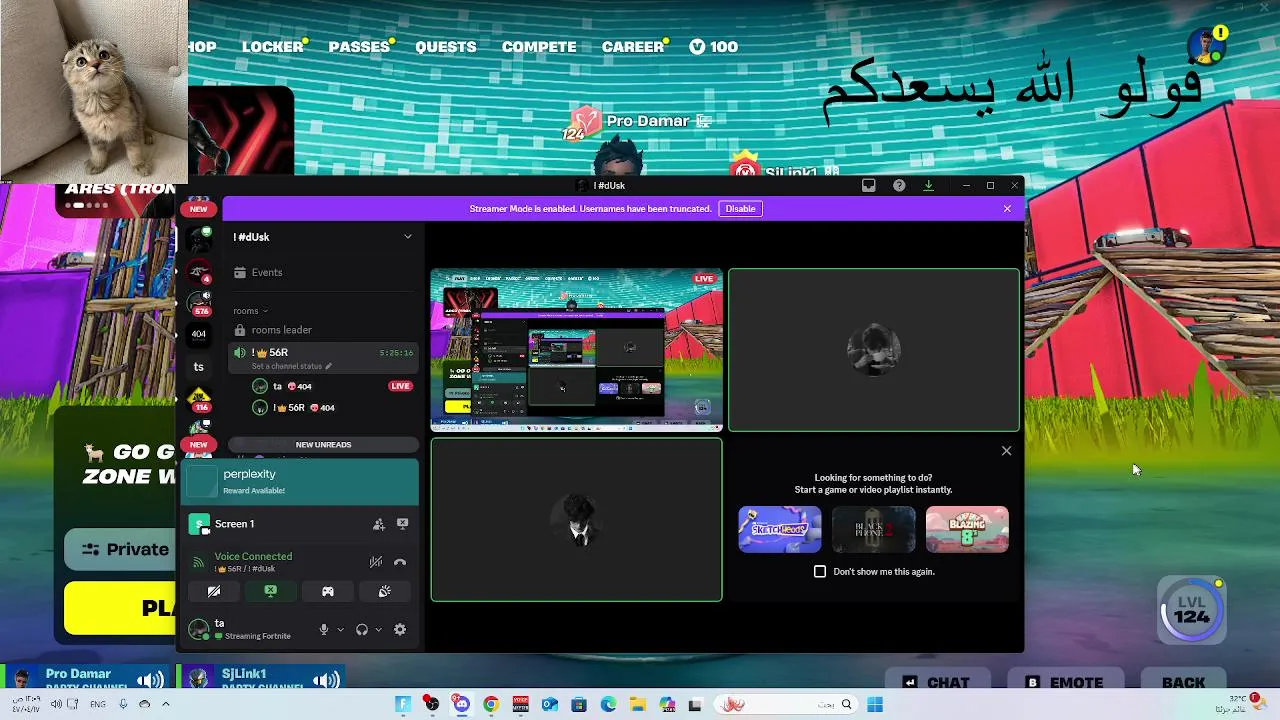Image resolution: width=1280 pixels, height=720 pixels.
Task: Mute the Discord microphone
Action: [323, 629]
